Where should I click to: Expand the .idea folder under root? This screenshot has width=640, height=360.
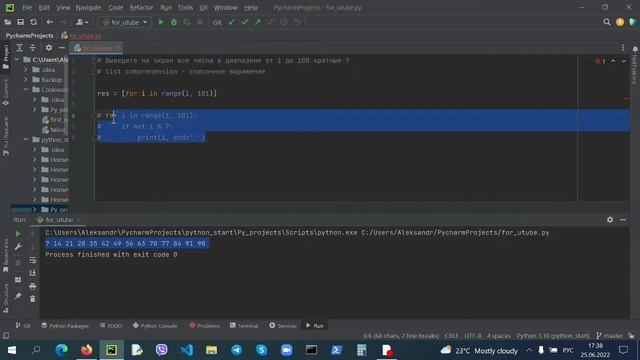click(26, 69)
